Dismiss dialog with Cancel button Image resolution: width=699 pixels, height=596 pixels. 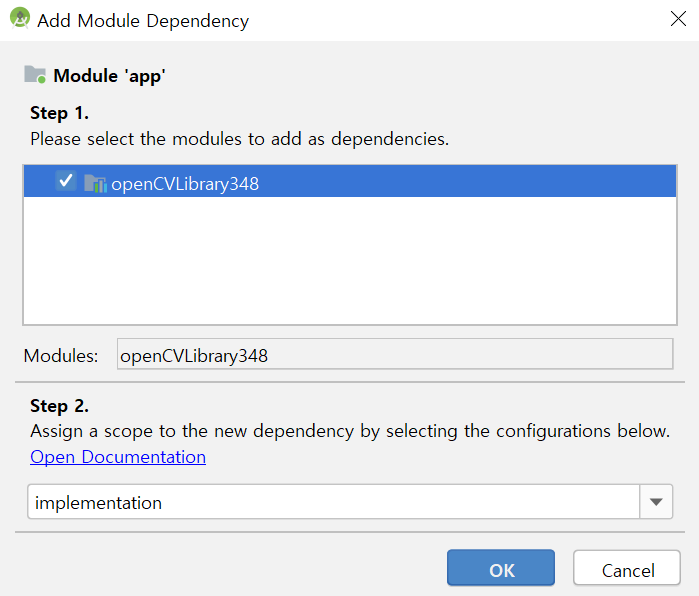coord(627,567)
